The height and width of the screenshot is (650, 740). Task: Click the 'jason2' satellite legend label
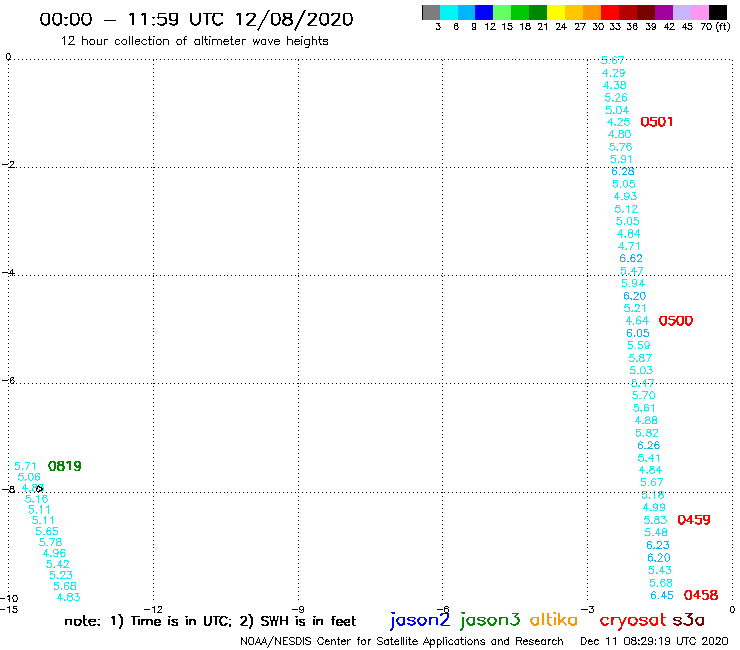click(420, 620)
